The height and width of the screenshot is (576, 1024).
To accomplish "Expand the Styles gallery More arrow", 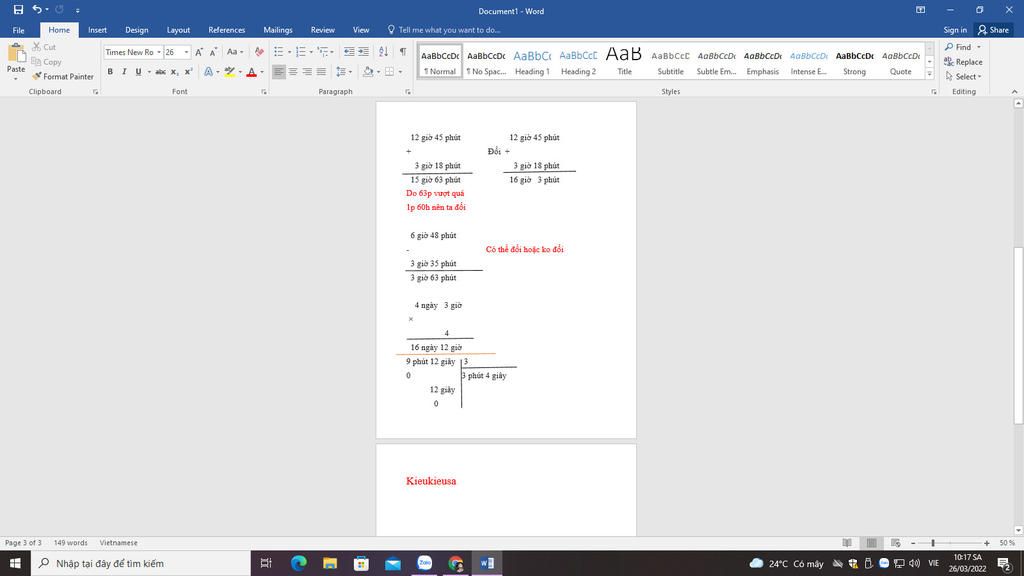I will pyautogui.click(x=929, y=74).
